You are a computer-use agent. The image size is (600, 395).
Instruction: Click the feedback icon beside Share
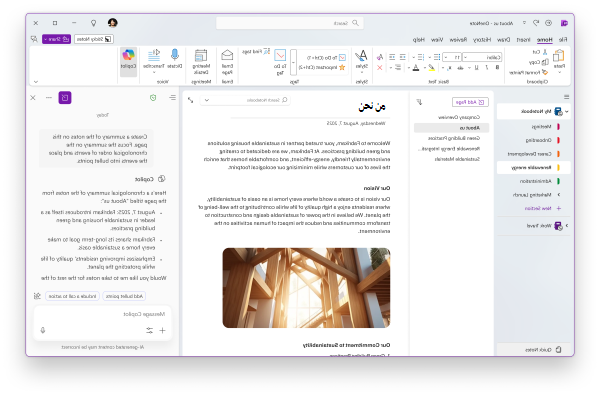[34, 39]
